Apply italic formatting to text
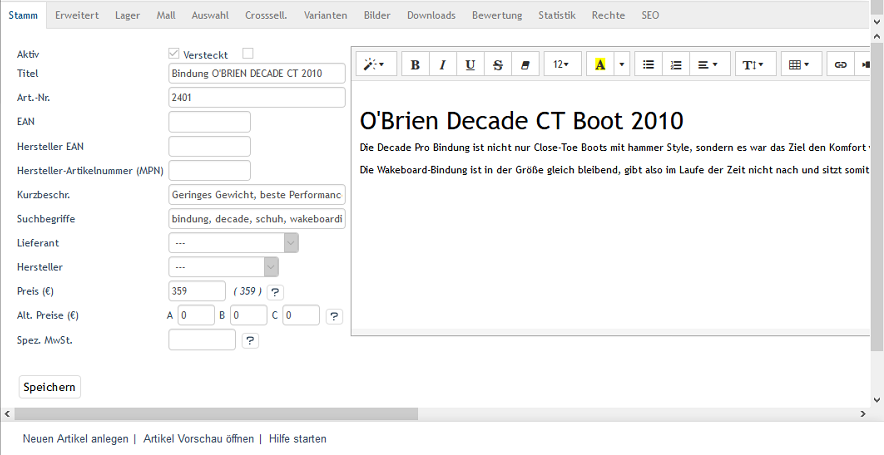The image size is (884, 455). [x=442, y=64]
